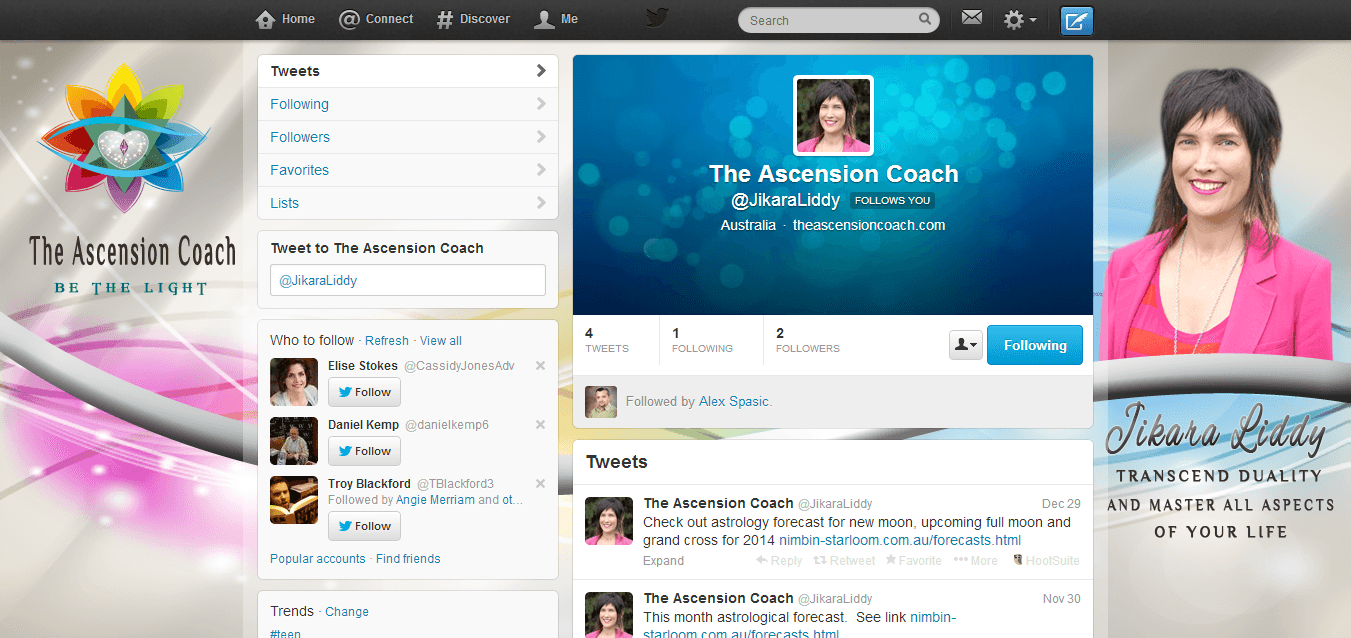Open the Me profile tab
Viewport: 1351px width, 638px height.
coord(557,19)
